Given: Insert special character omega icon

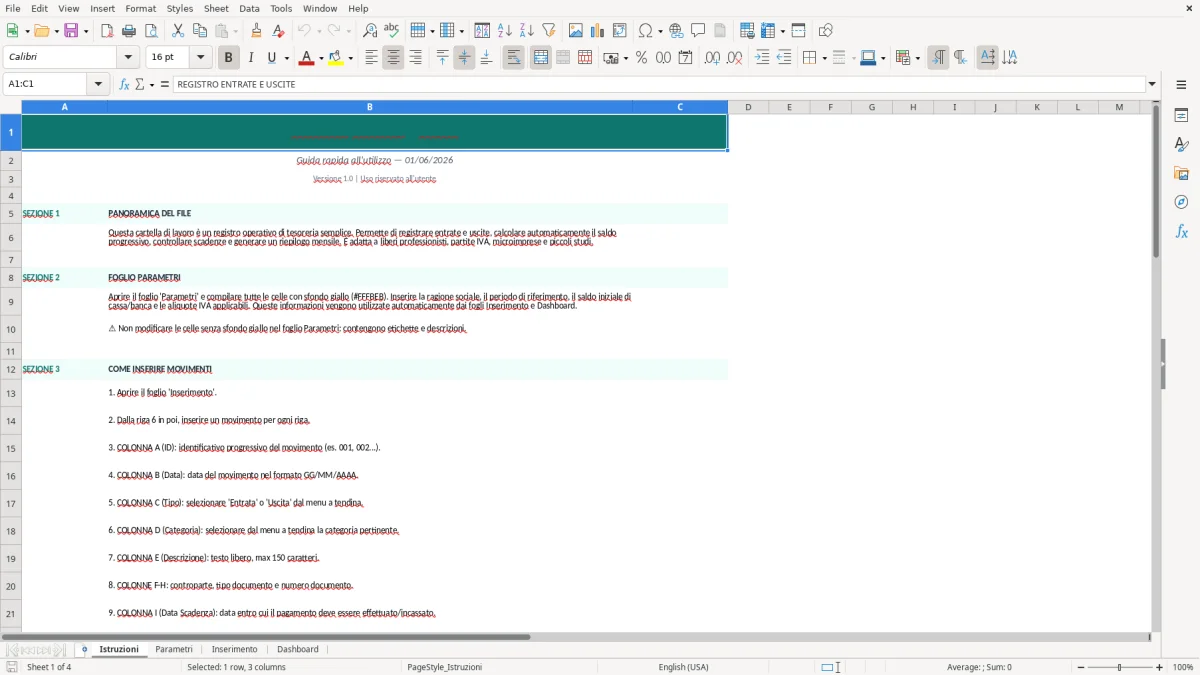Looking at the screenshot, I should [x=646, y=31].
